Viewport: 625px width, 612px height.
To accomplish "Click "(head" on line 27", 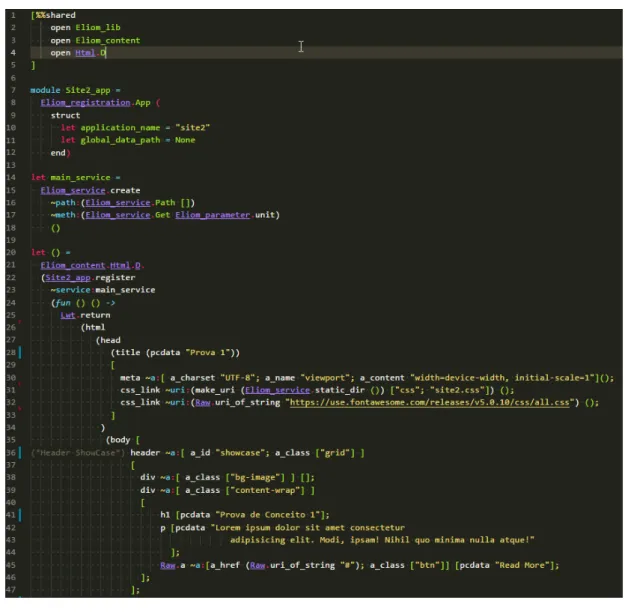I will pos(108,340).
